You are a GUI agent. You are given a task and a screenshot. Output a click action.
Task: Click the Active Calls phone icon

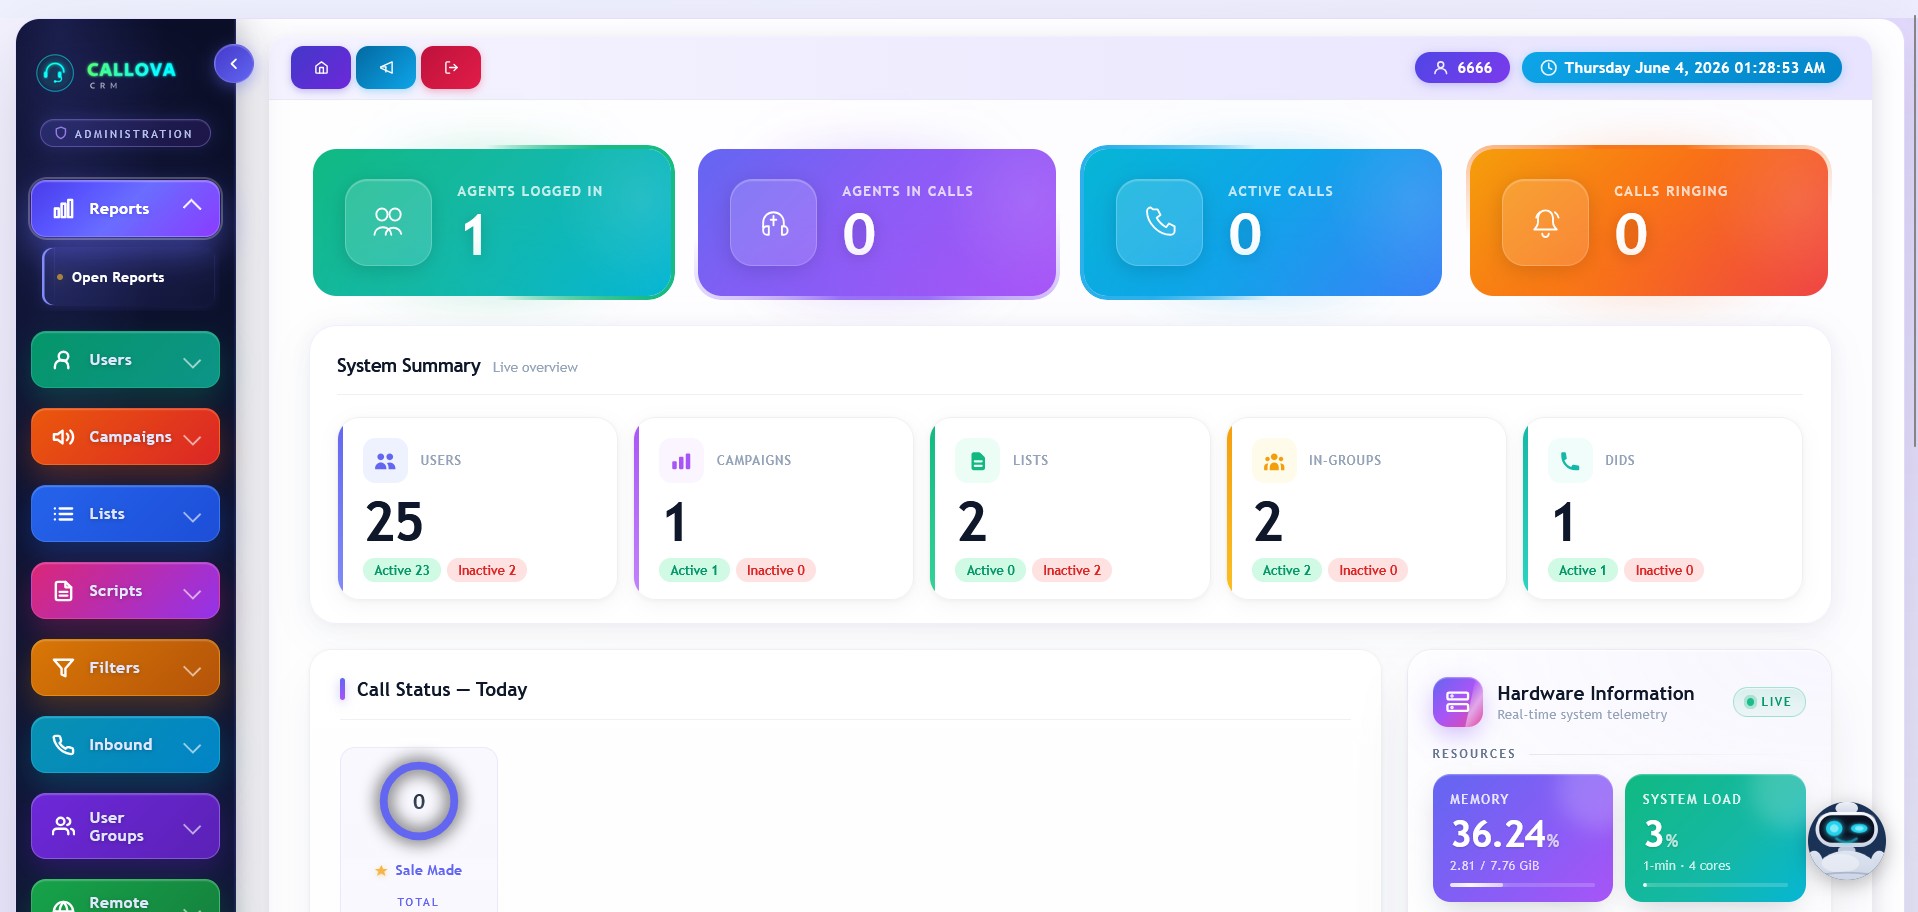(1160, 222)
